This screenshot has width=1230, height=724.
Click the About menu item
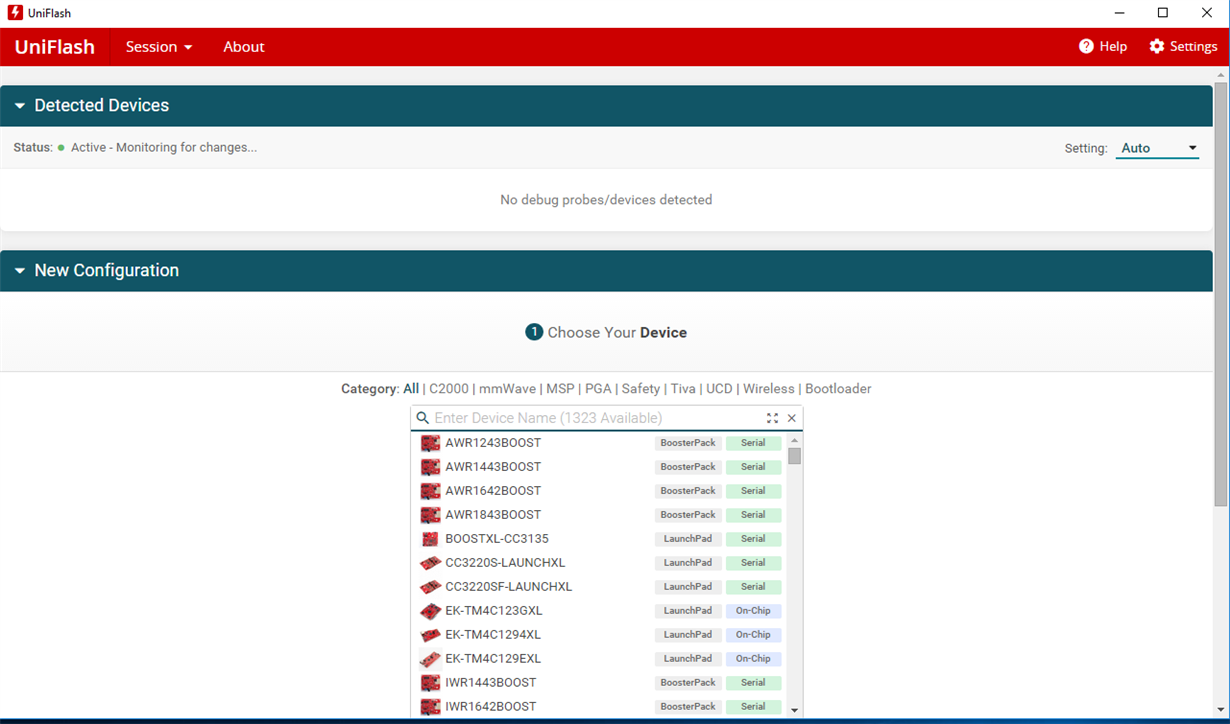[x=243, y=46]
